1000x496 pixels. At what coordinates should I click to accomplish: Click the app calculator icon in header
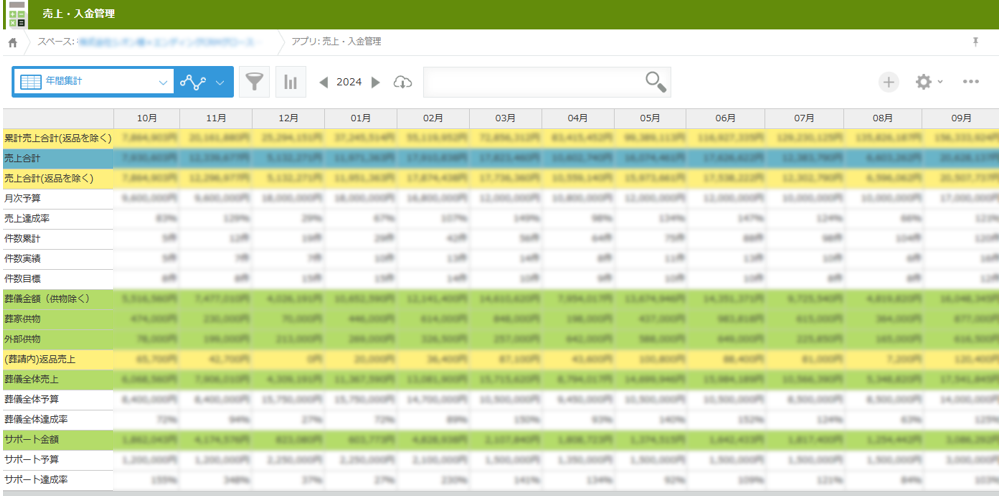(17, 14)
